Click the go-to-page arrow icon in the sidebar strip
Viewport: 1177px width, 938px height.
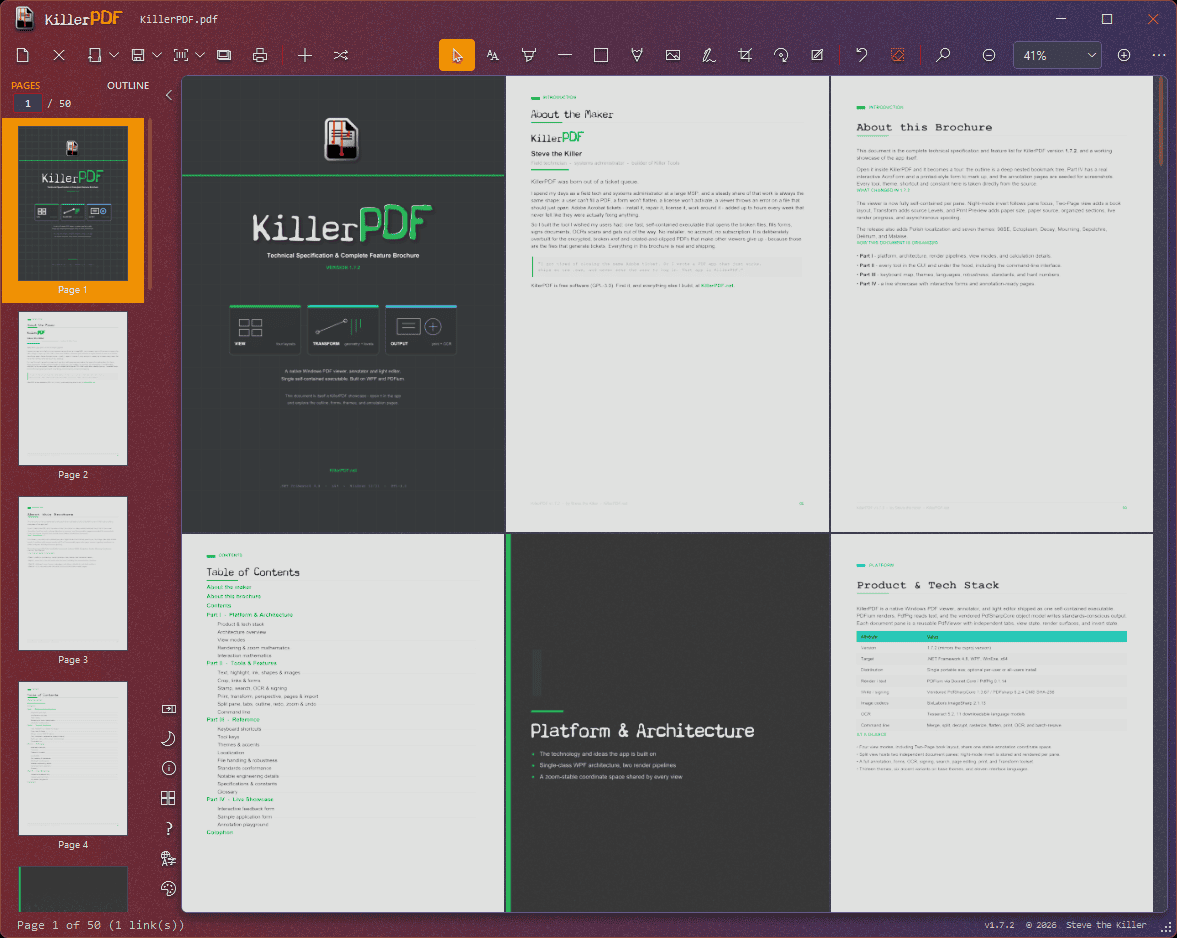pyautogui.click(x=169, y=709)
